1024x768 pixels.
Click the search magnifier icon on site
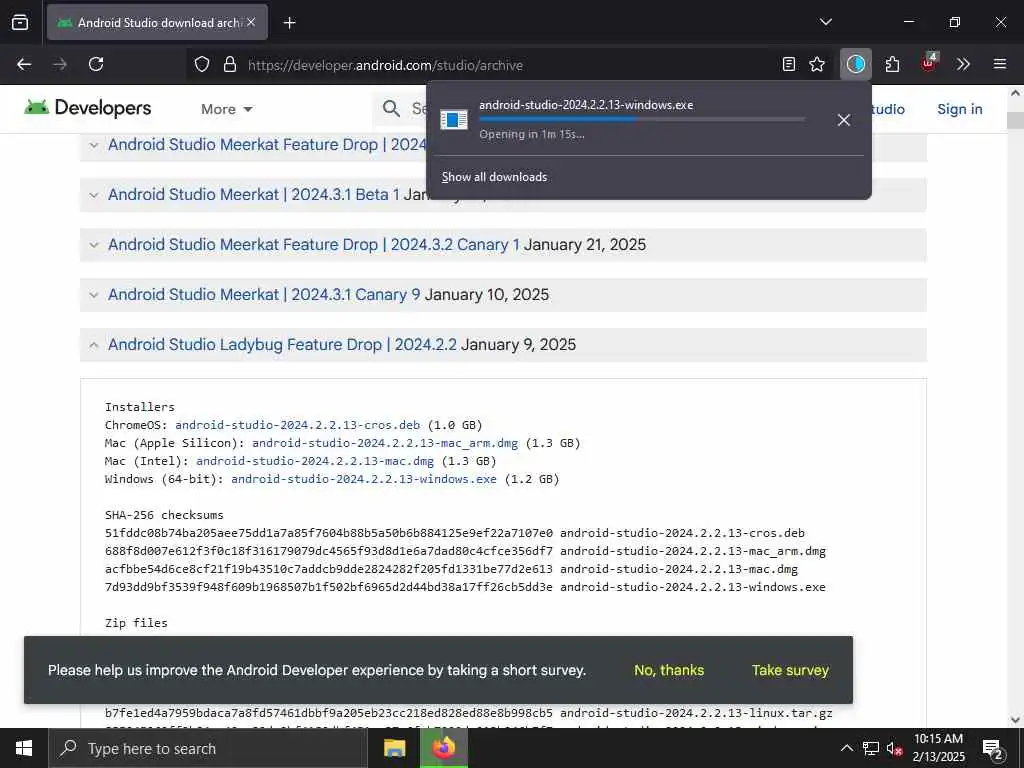(391, 109)
